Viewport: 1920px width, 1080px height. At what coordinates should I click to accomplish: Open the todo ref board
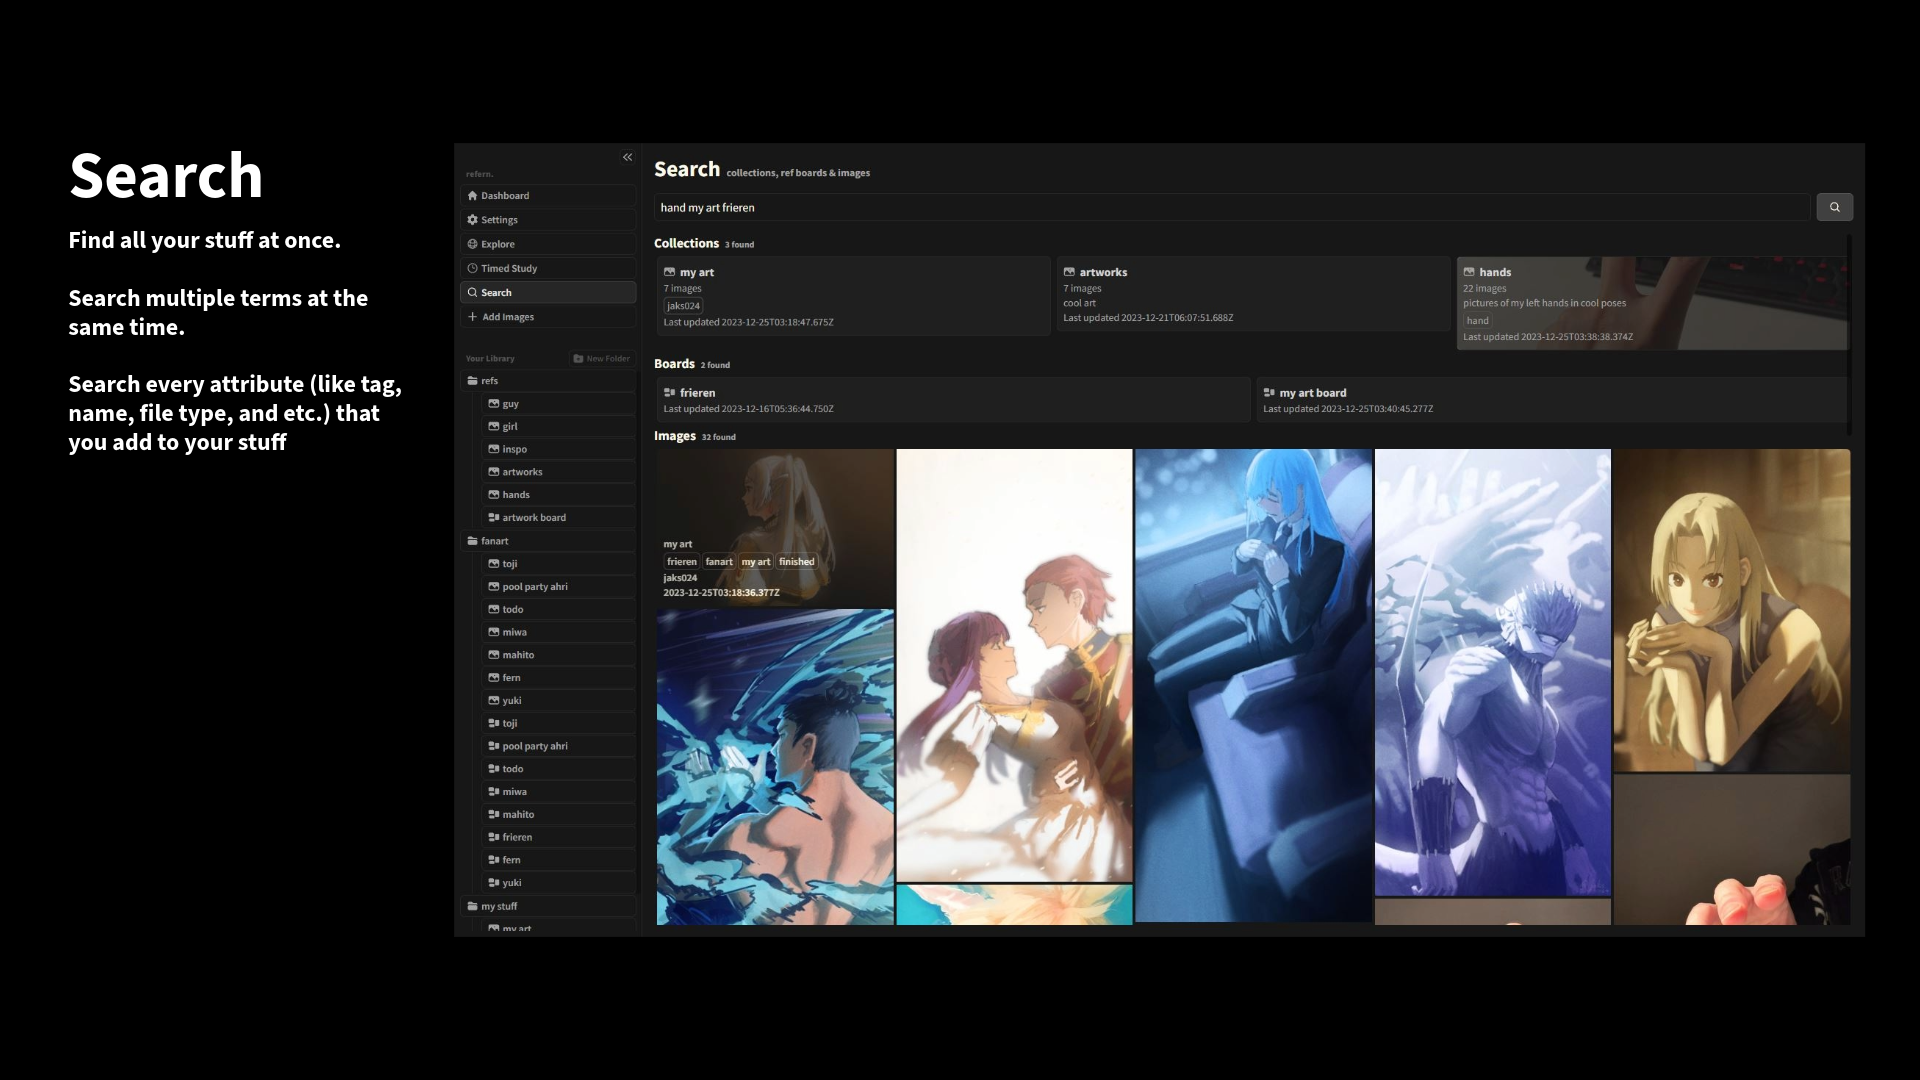click(x=560, y=769)
